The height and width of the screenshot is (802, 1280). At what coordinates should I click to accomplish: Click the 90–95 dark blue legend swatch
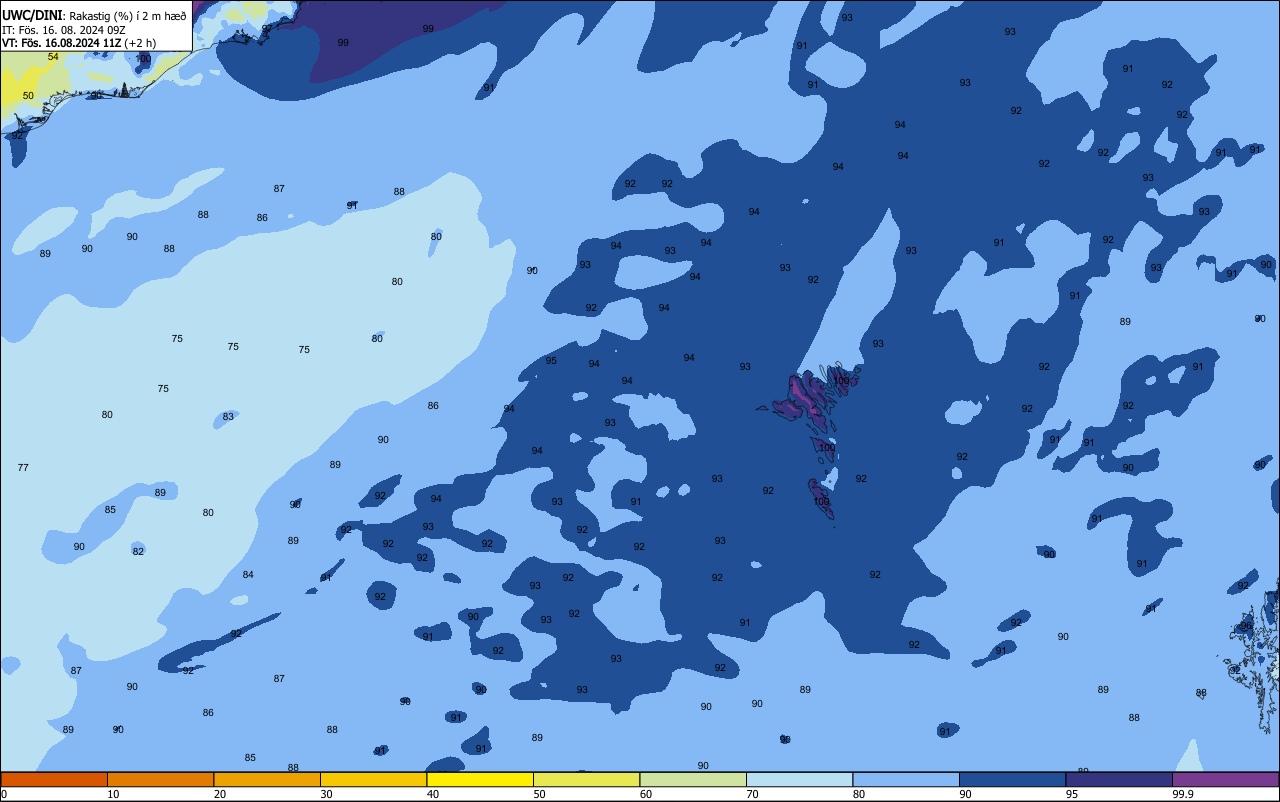(x=1013, y=779)
